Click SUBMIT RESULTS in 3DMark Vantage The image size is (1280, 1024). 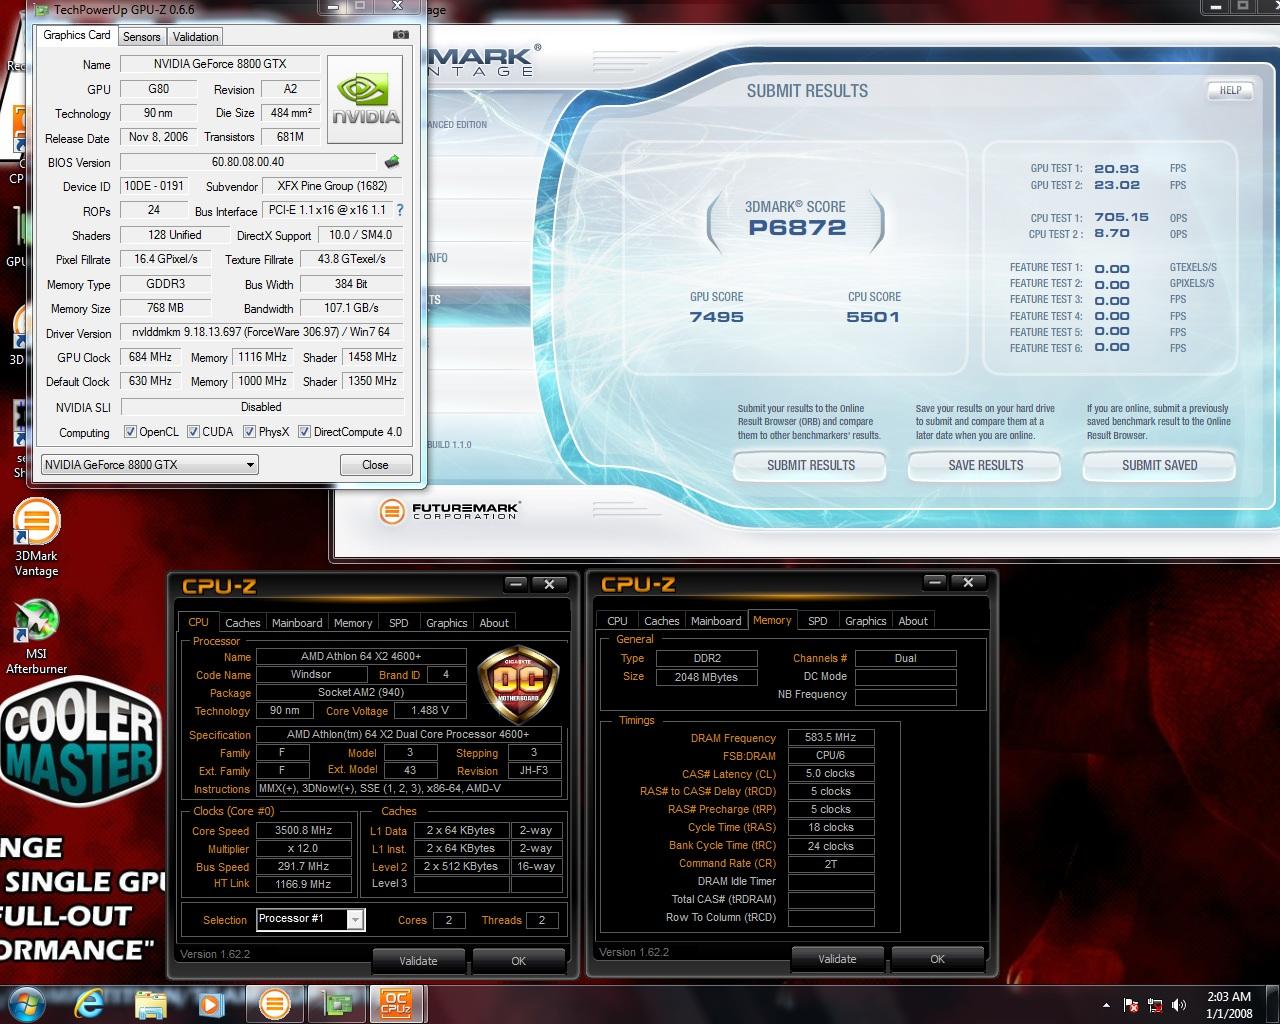click(x=811, y=465)
